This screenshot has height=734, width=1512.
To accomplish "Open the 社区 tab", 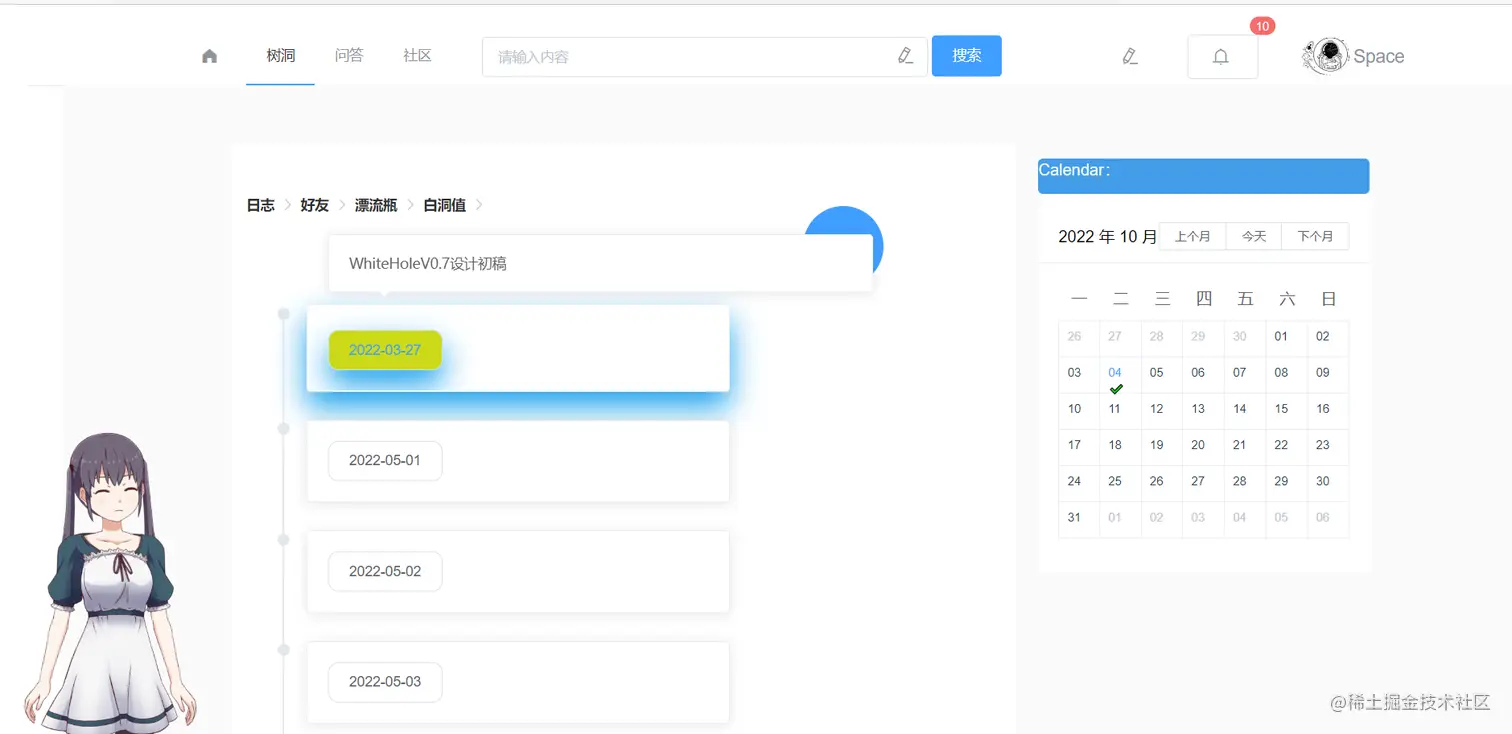I will 417,56.
